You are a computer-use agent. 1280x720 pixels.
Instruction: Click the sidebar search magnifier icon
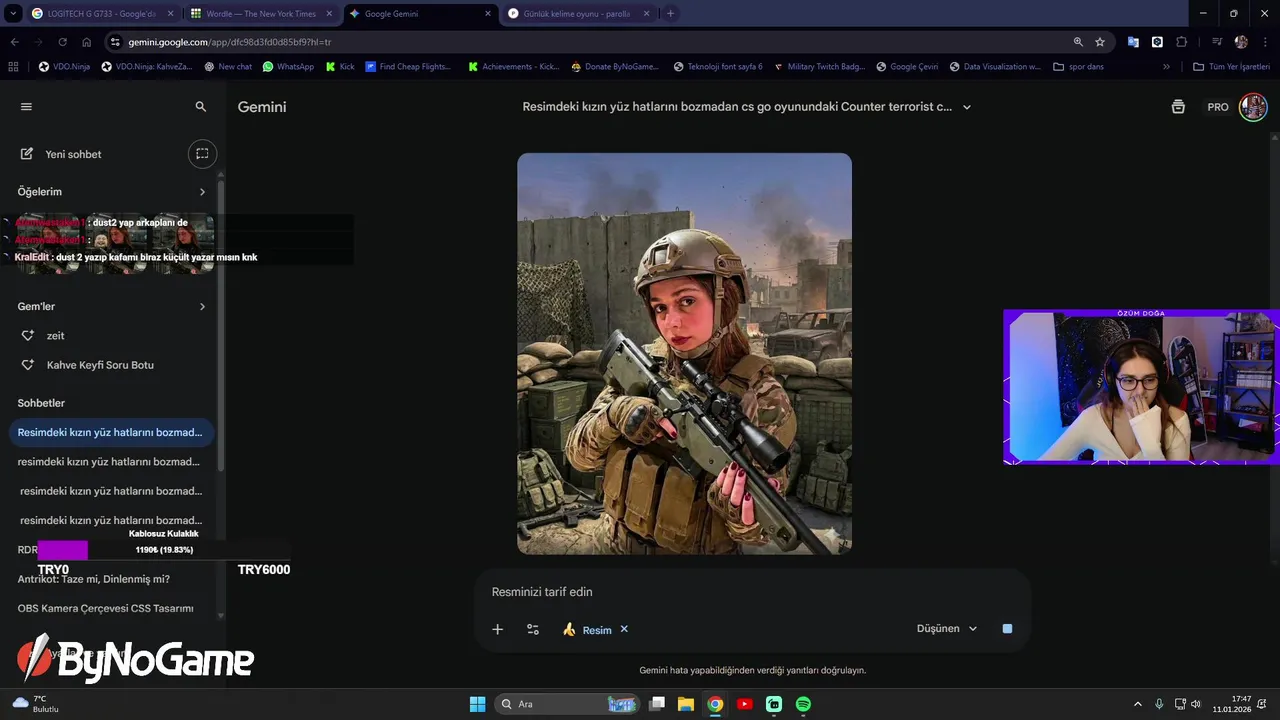pos(201,107)
